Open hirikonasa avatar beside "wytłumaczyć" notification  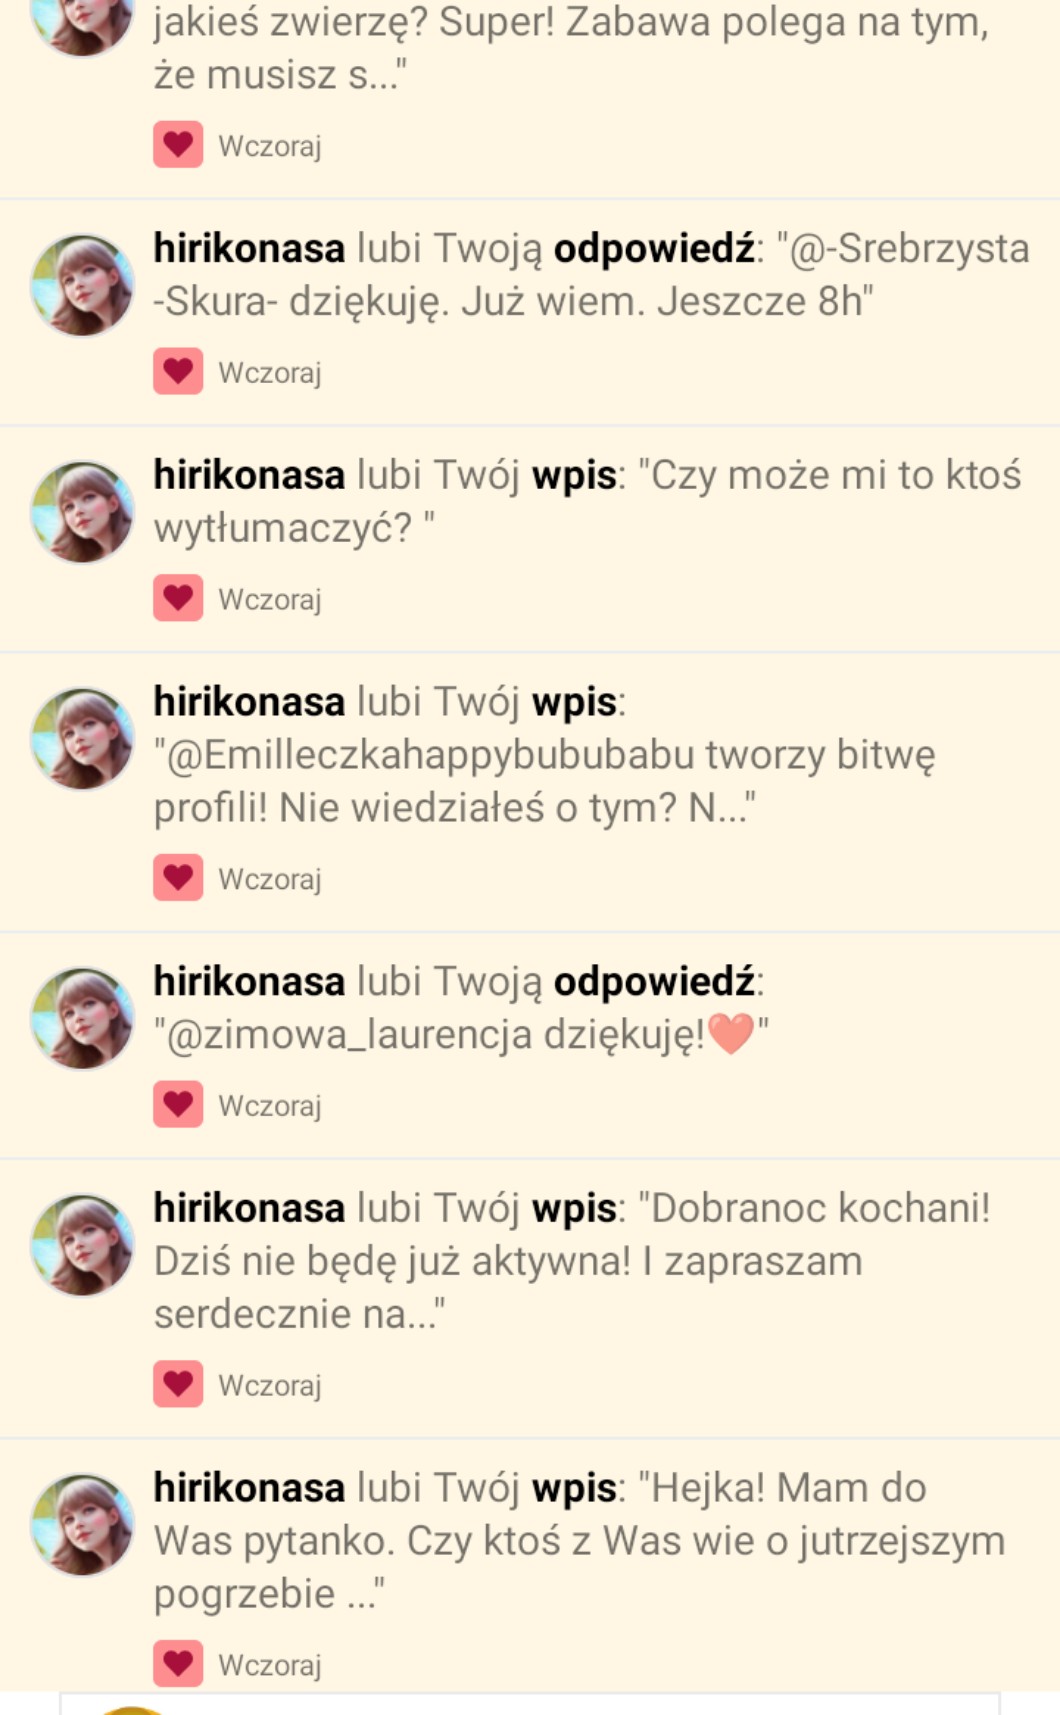[82, 512]
